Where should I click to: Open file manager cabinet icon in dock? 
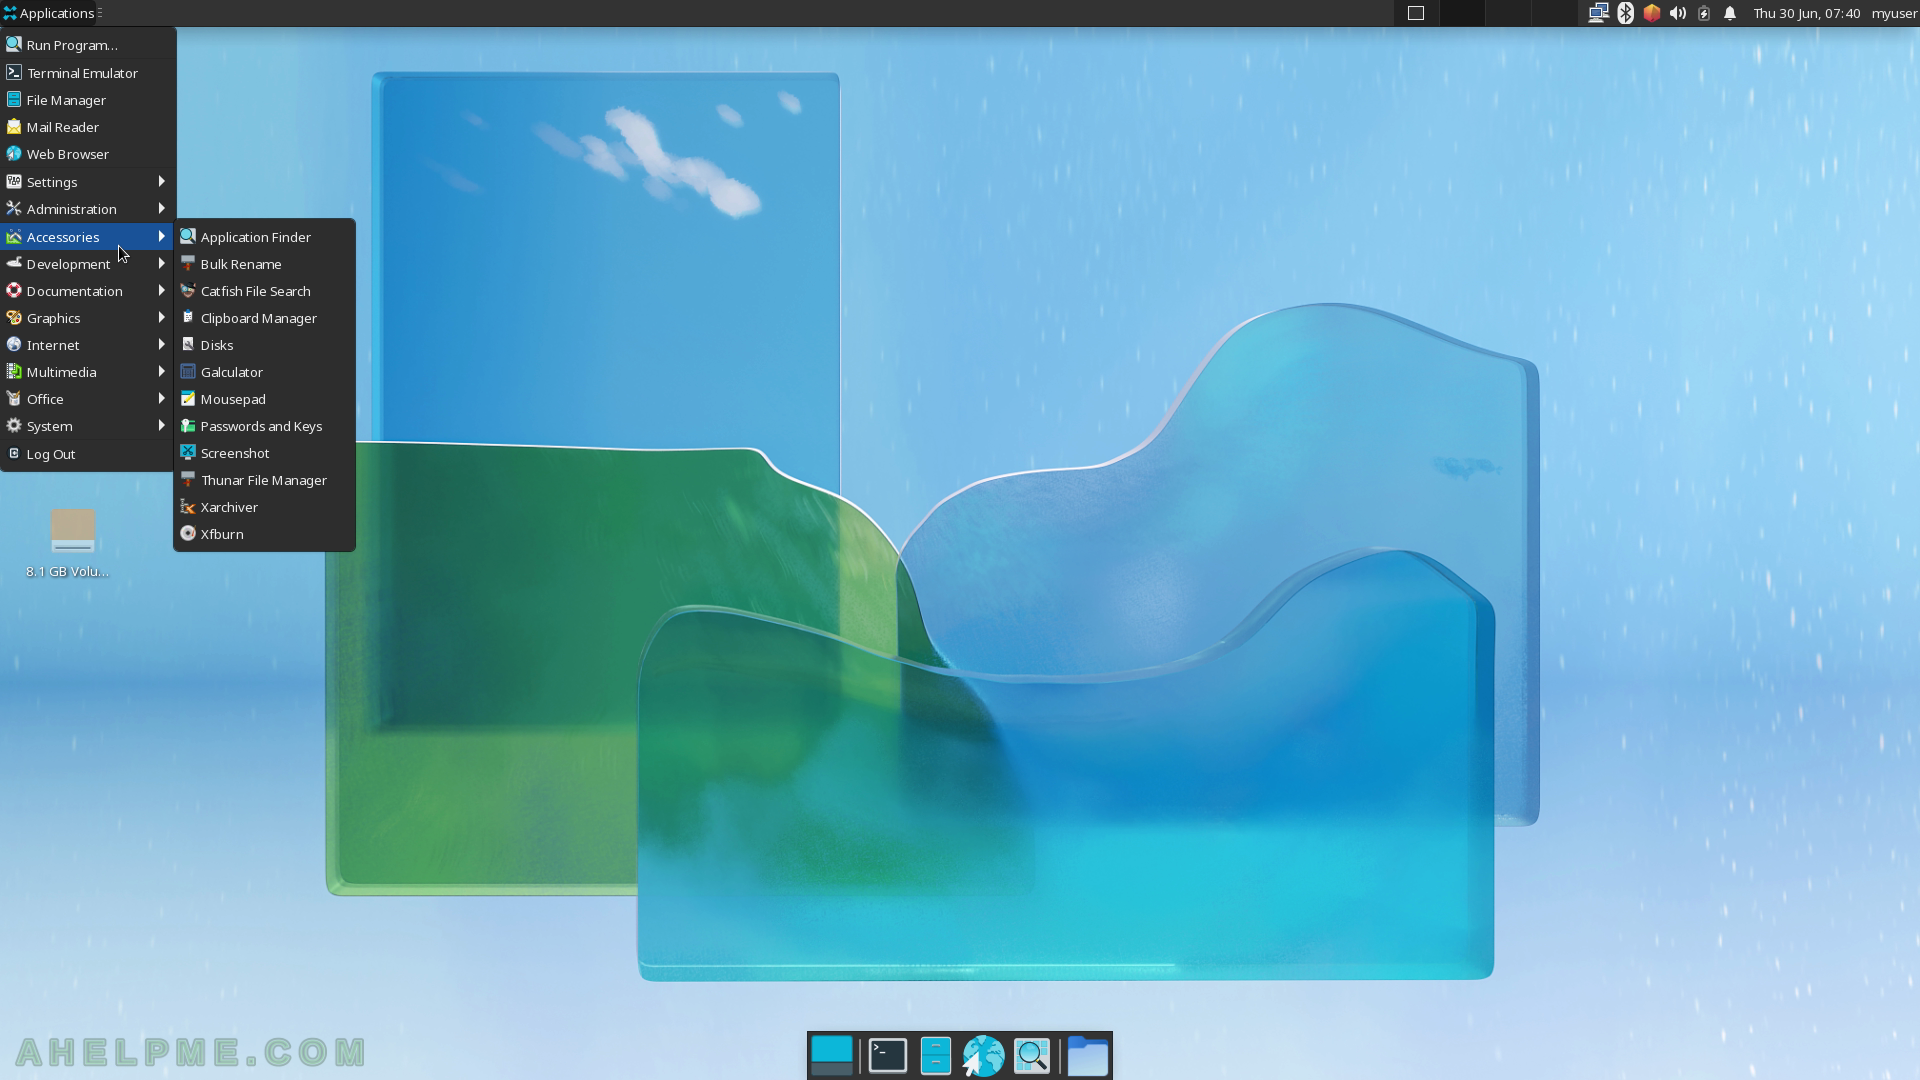[x=935, y=1056]
